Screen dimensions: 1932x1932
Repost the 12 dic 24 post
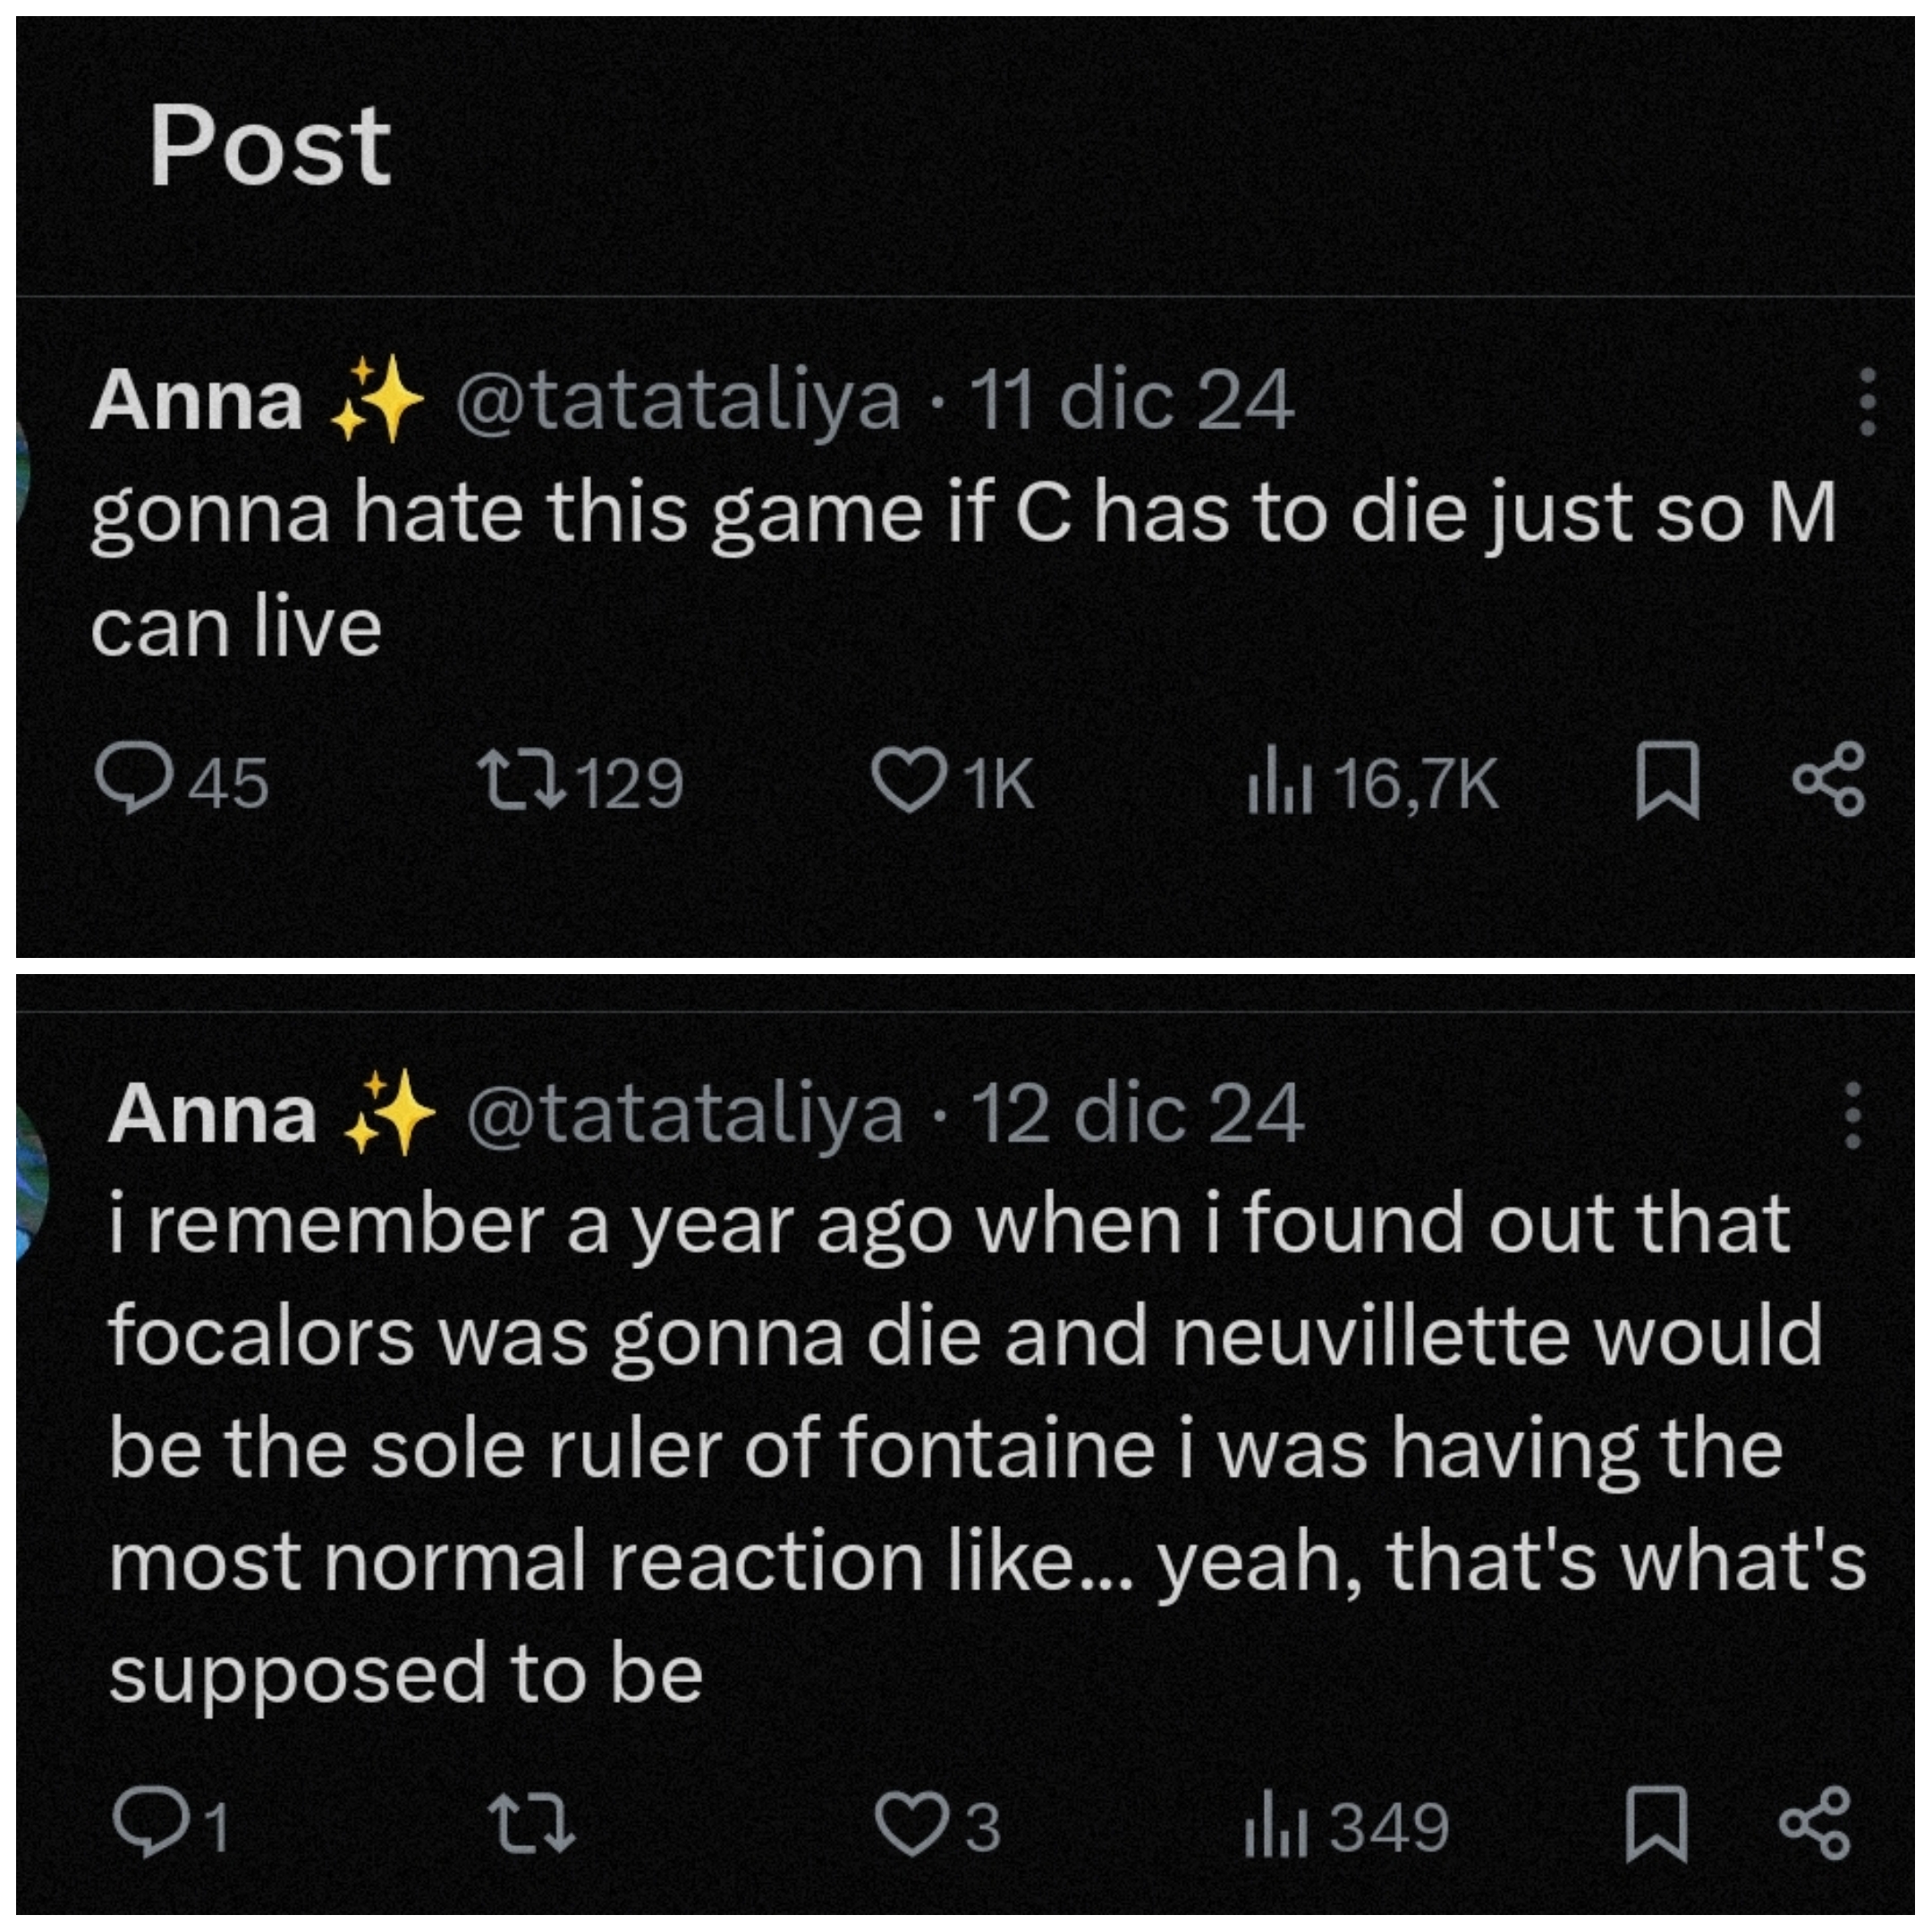pos(531,1823)
